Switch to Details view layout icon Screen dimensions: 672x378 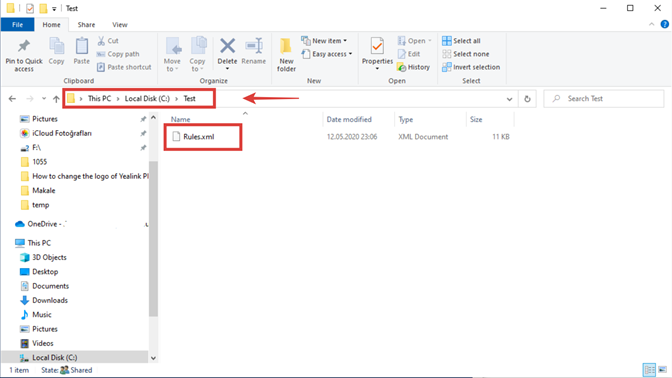tap(649, 370)
